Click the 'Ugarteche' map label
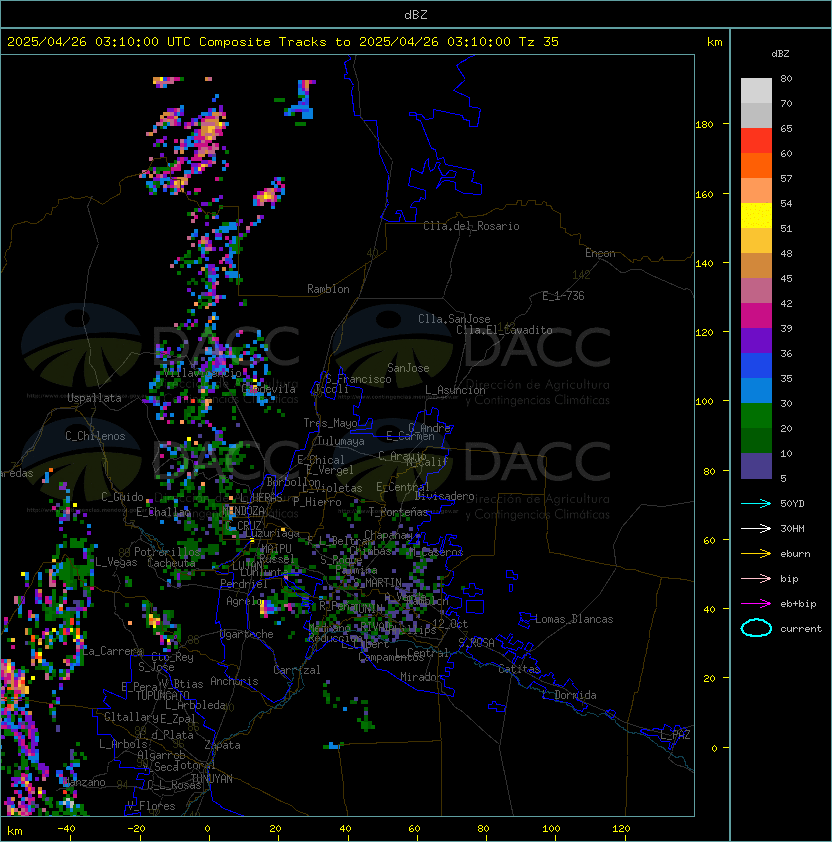Screen dimensions: 832x842 (247, 634)
